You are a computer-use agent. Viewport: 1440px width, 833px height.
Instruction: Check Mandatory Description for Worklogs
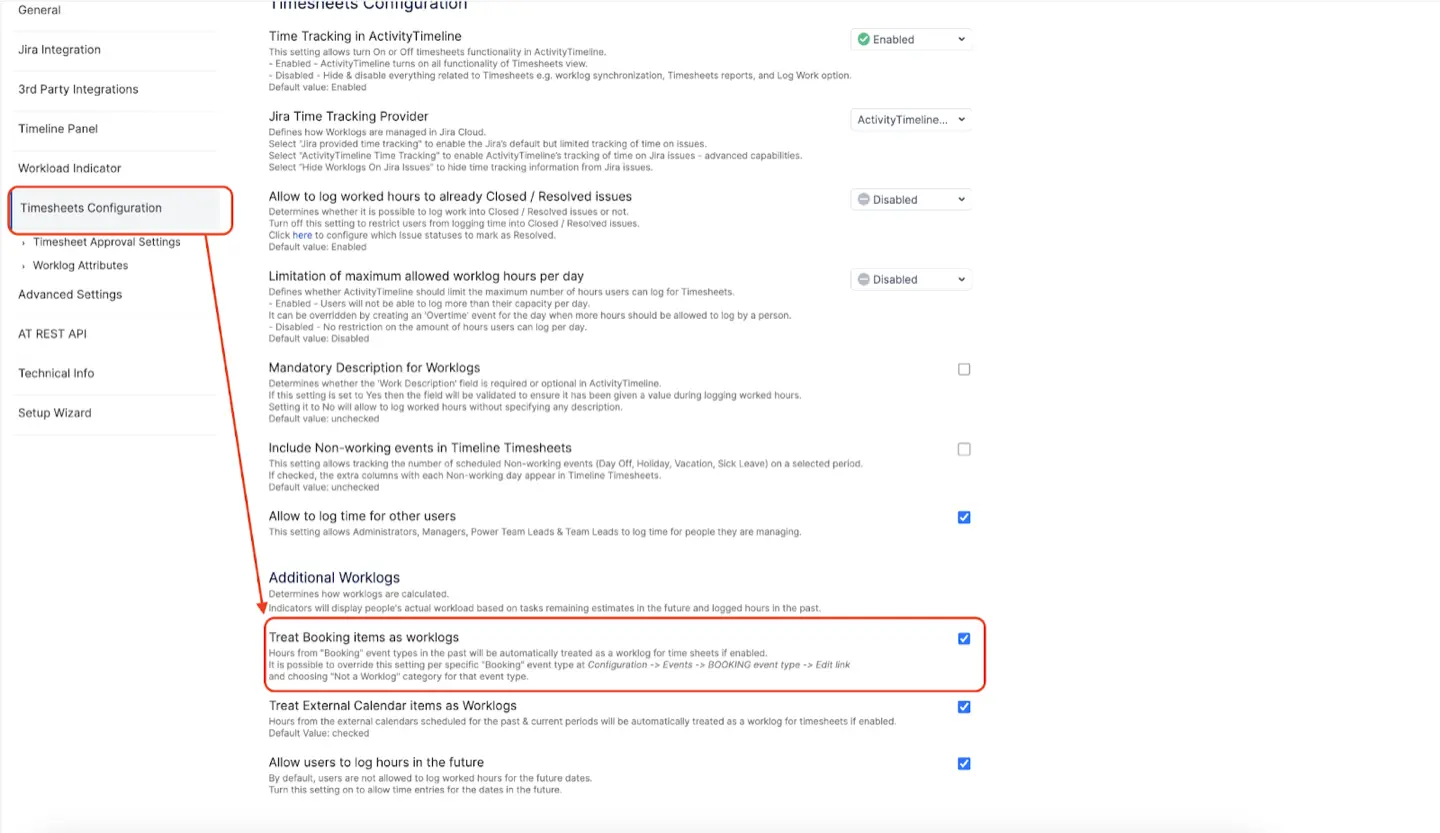pyautogui.click(x=963, y=369)
